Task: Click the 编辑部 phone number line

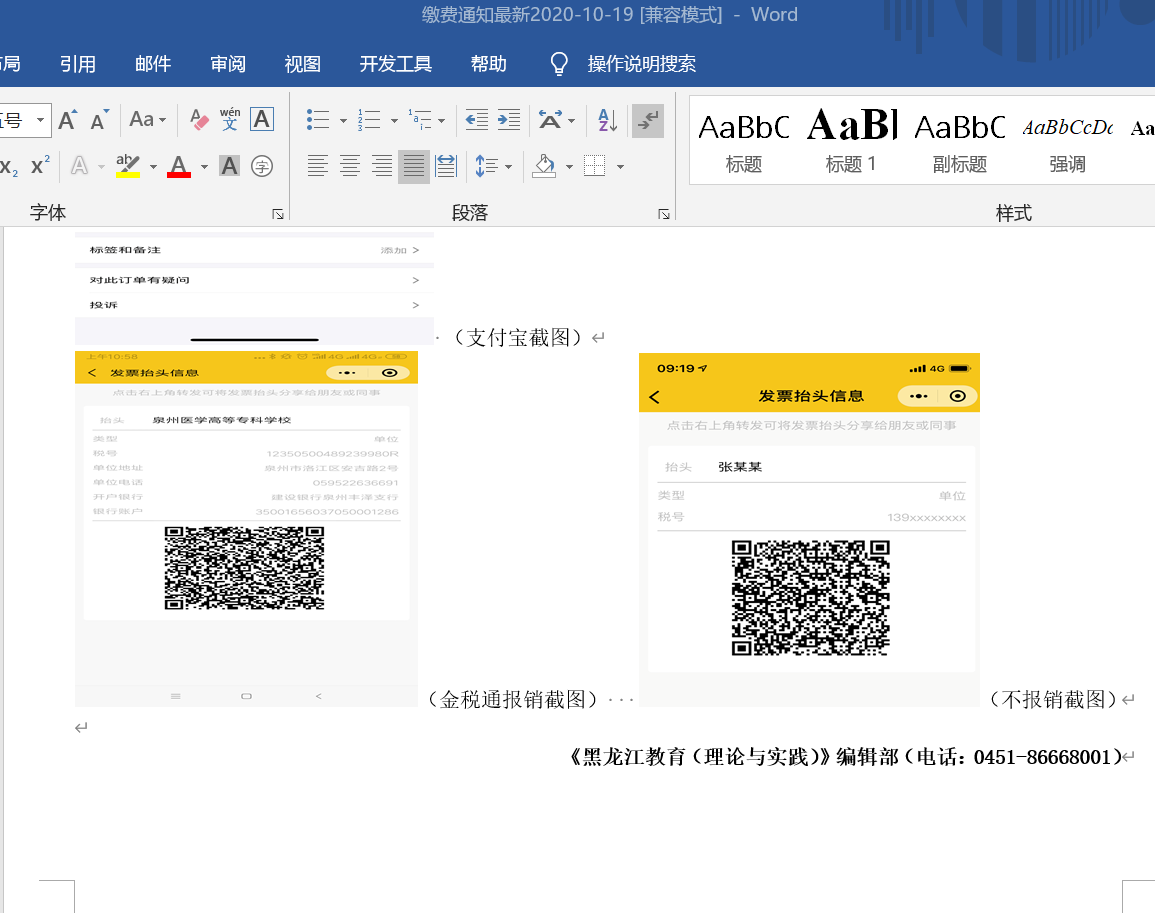Action: tap(847, 757)
